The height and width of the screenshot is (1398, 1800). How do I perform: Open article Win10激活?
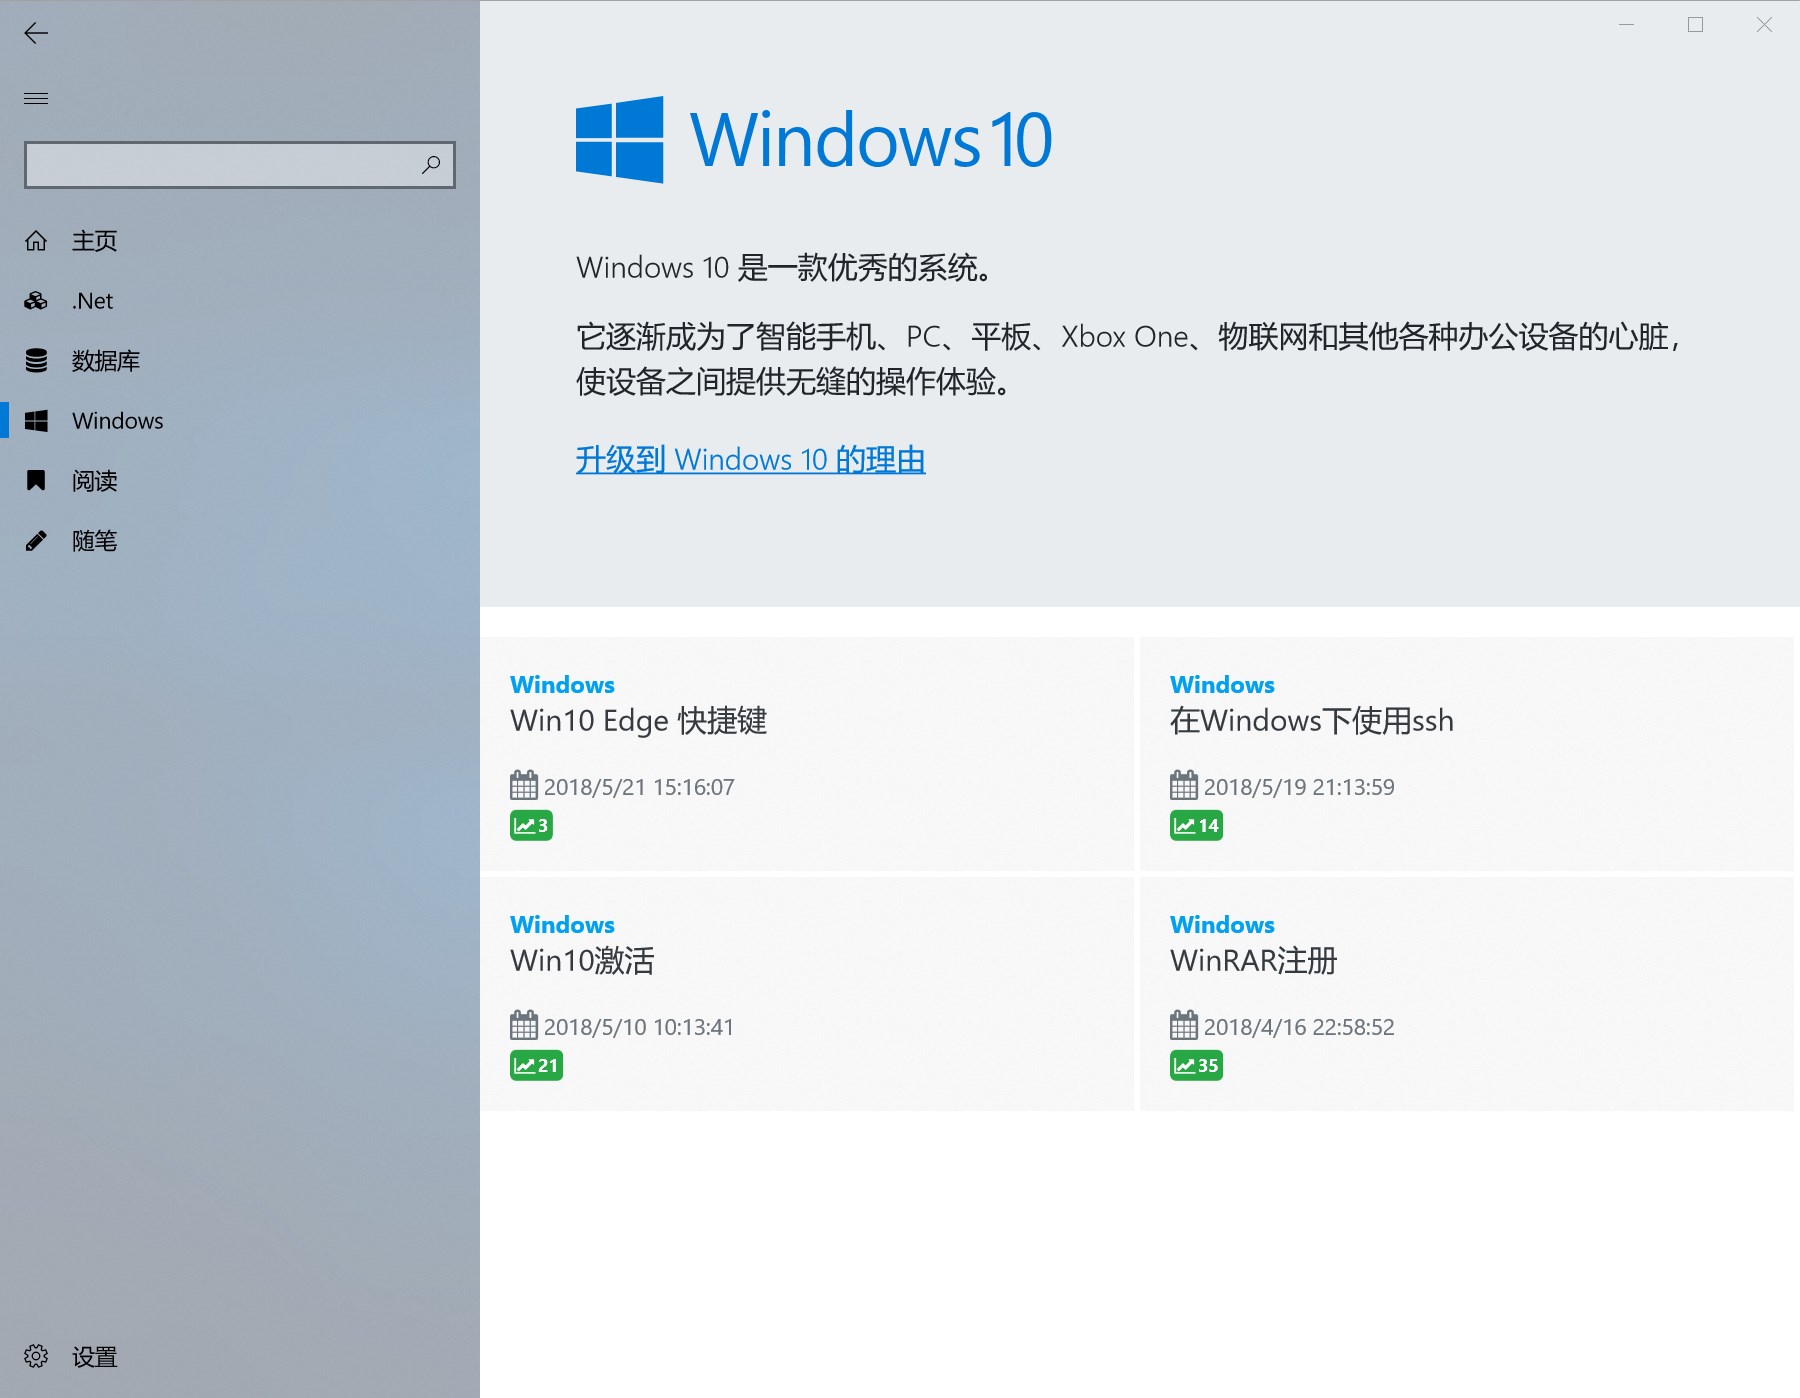coord(582,961)
